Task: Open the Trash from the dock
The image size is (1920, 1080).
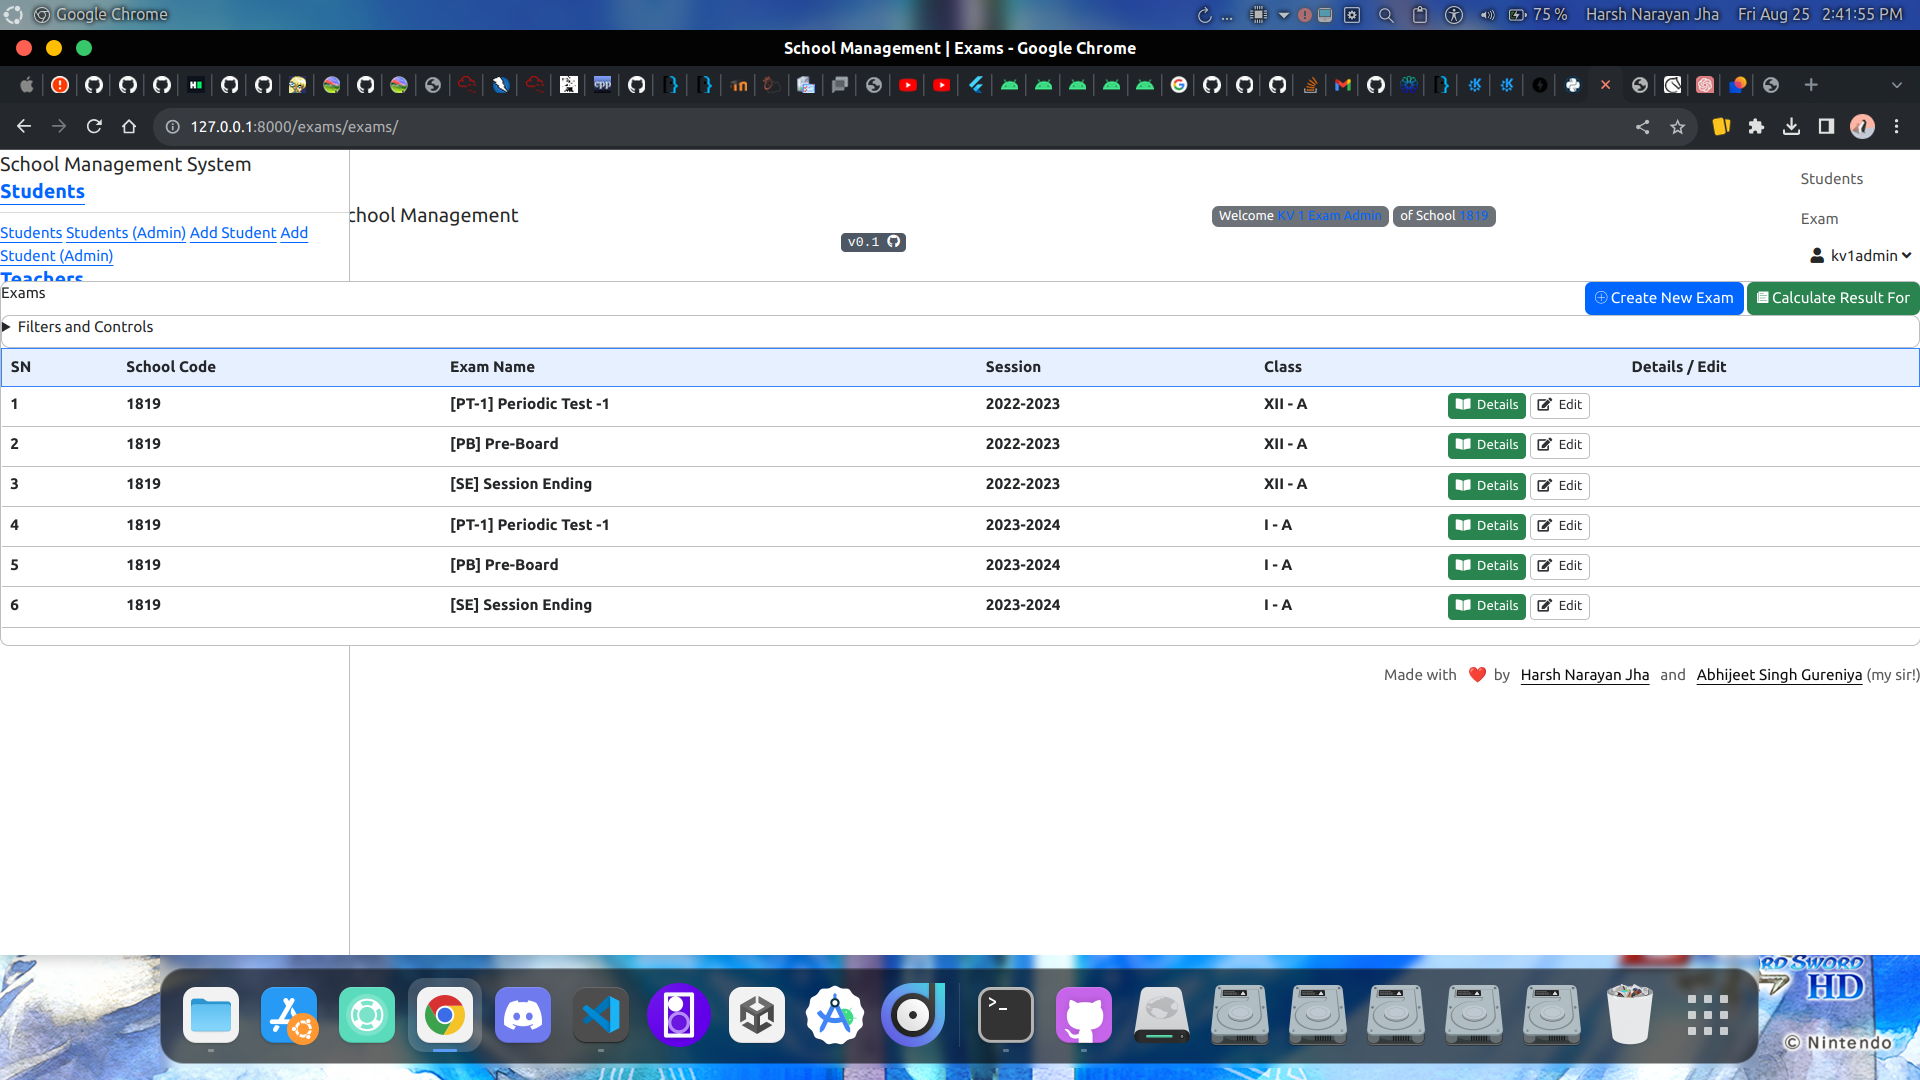Action: point(1629,1015)
